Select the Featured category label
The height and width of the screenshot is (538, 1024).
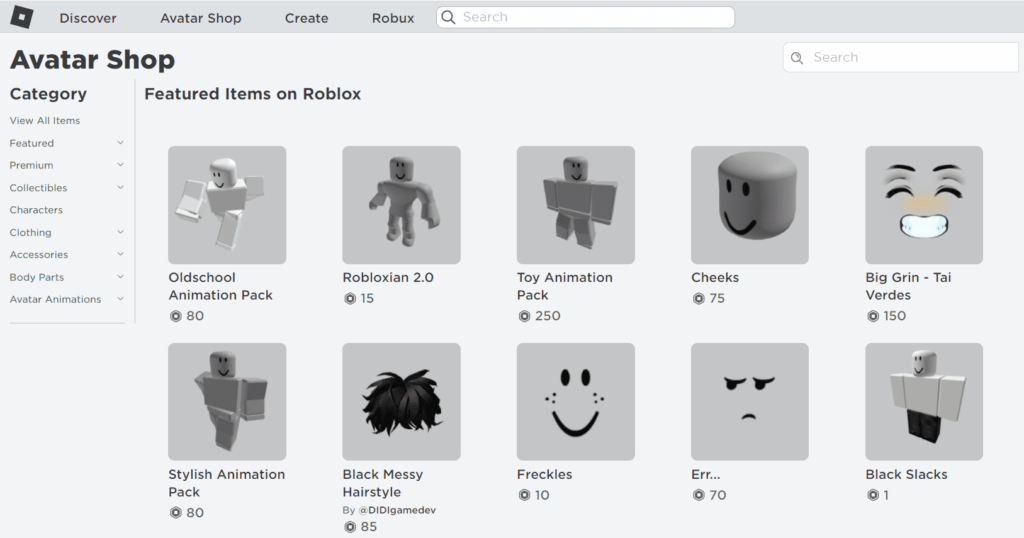pos(31,143)
